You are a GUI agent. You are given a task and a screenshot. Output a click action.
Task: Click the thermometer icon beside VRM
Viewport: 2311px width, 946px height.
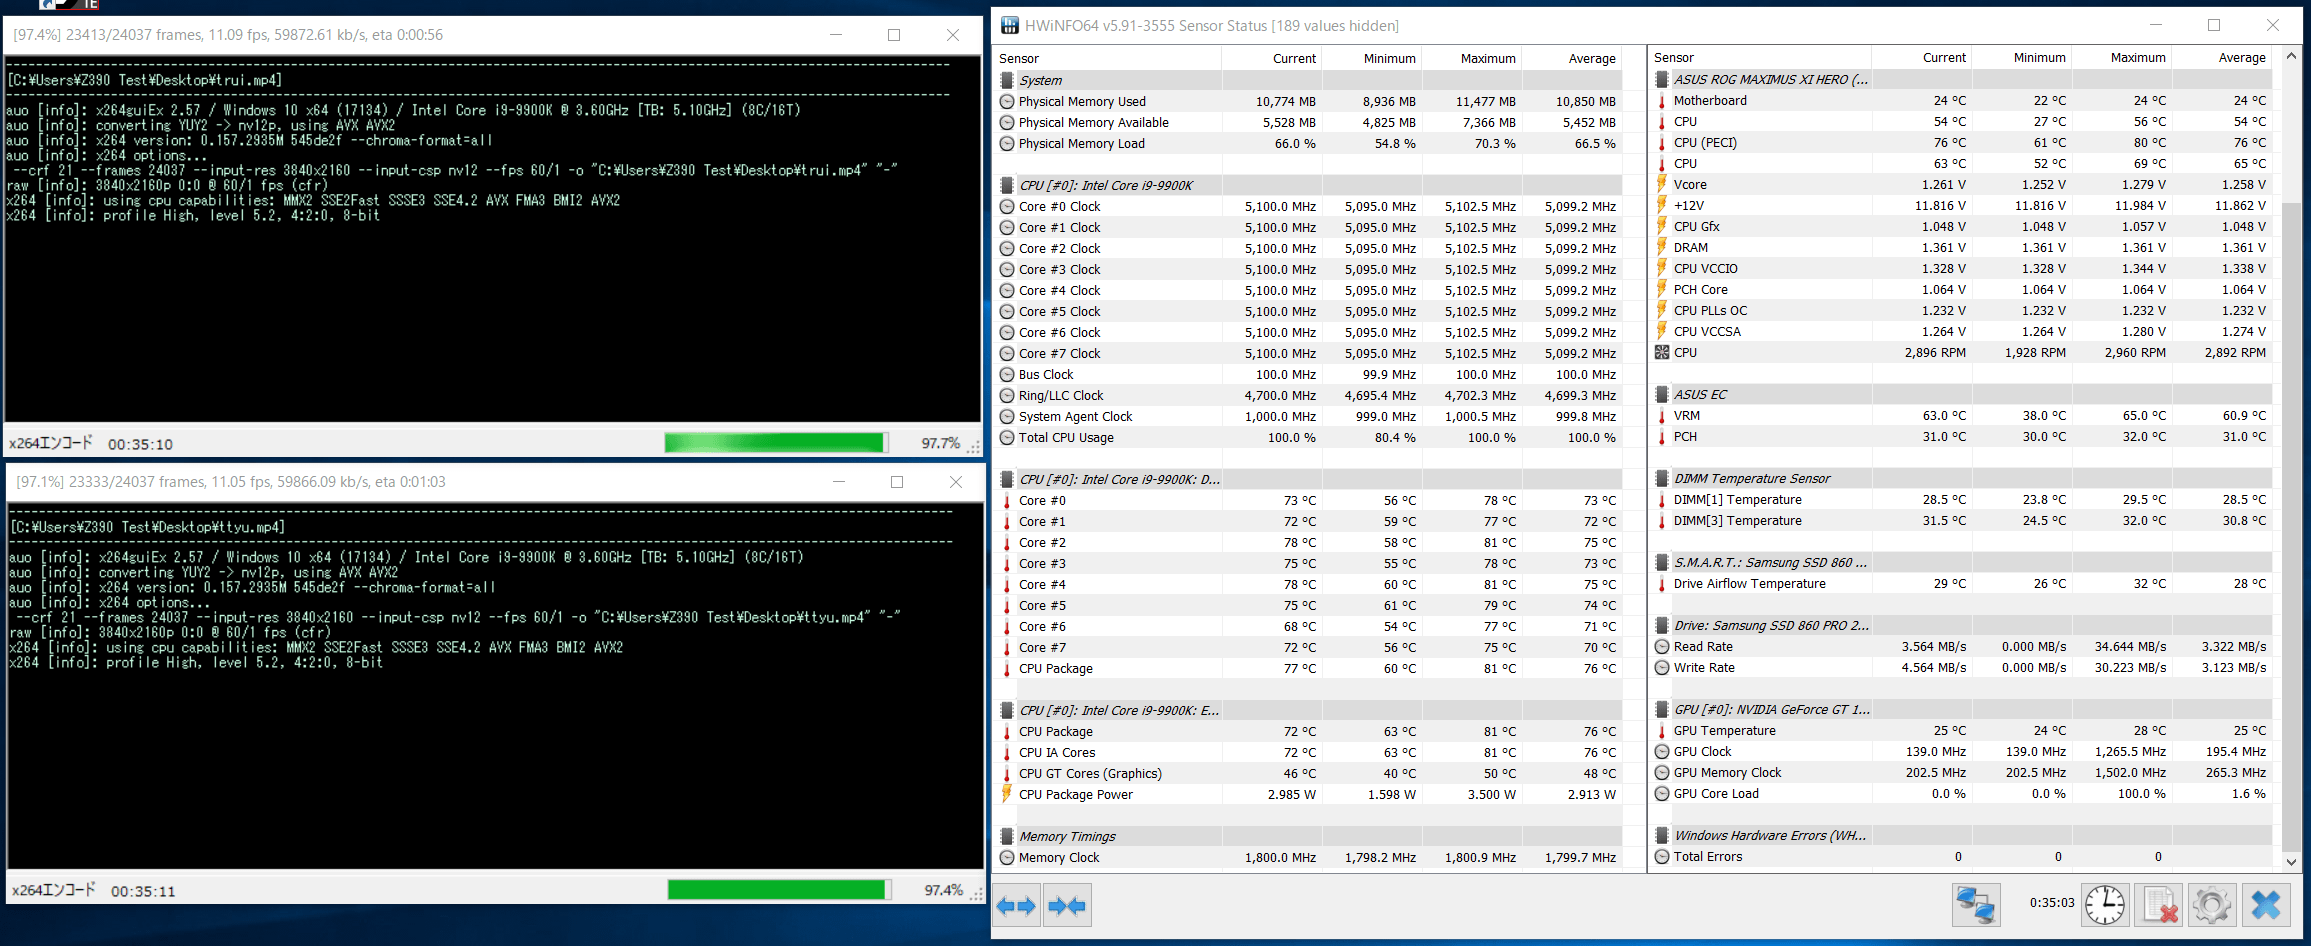(1662, 415)
